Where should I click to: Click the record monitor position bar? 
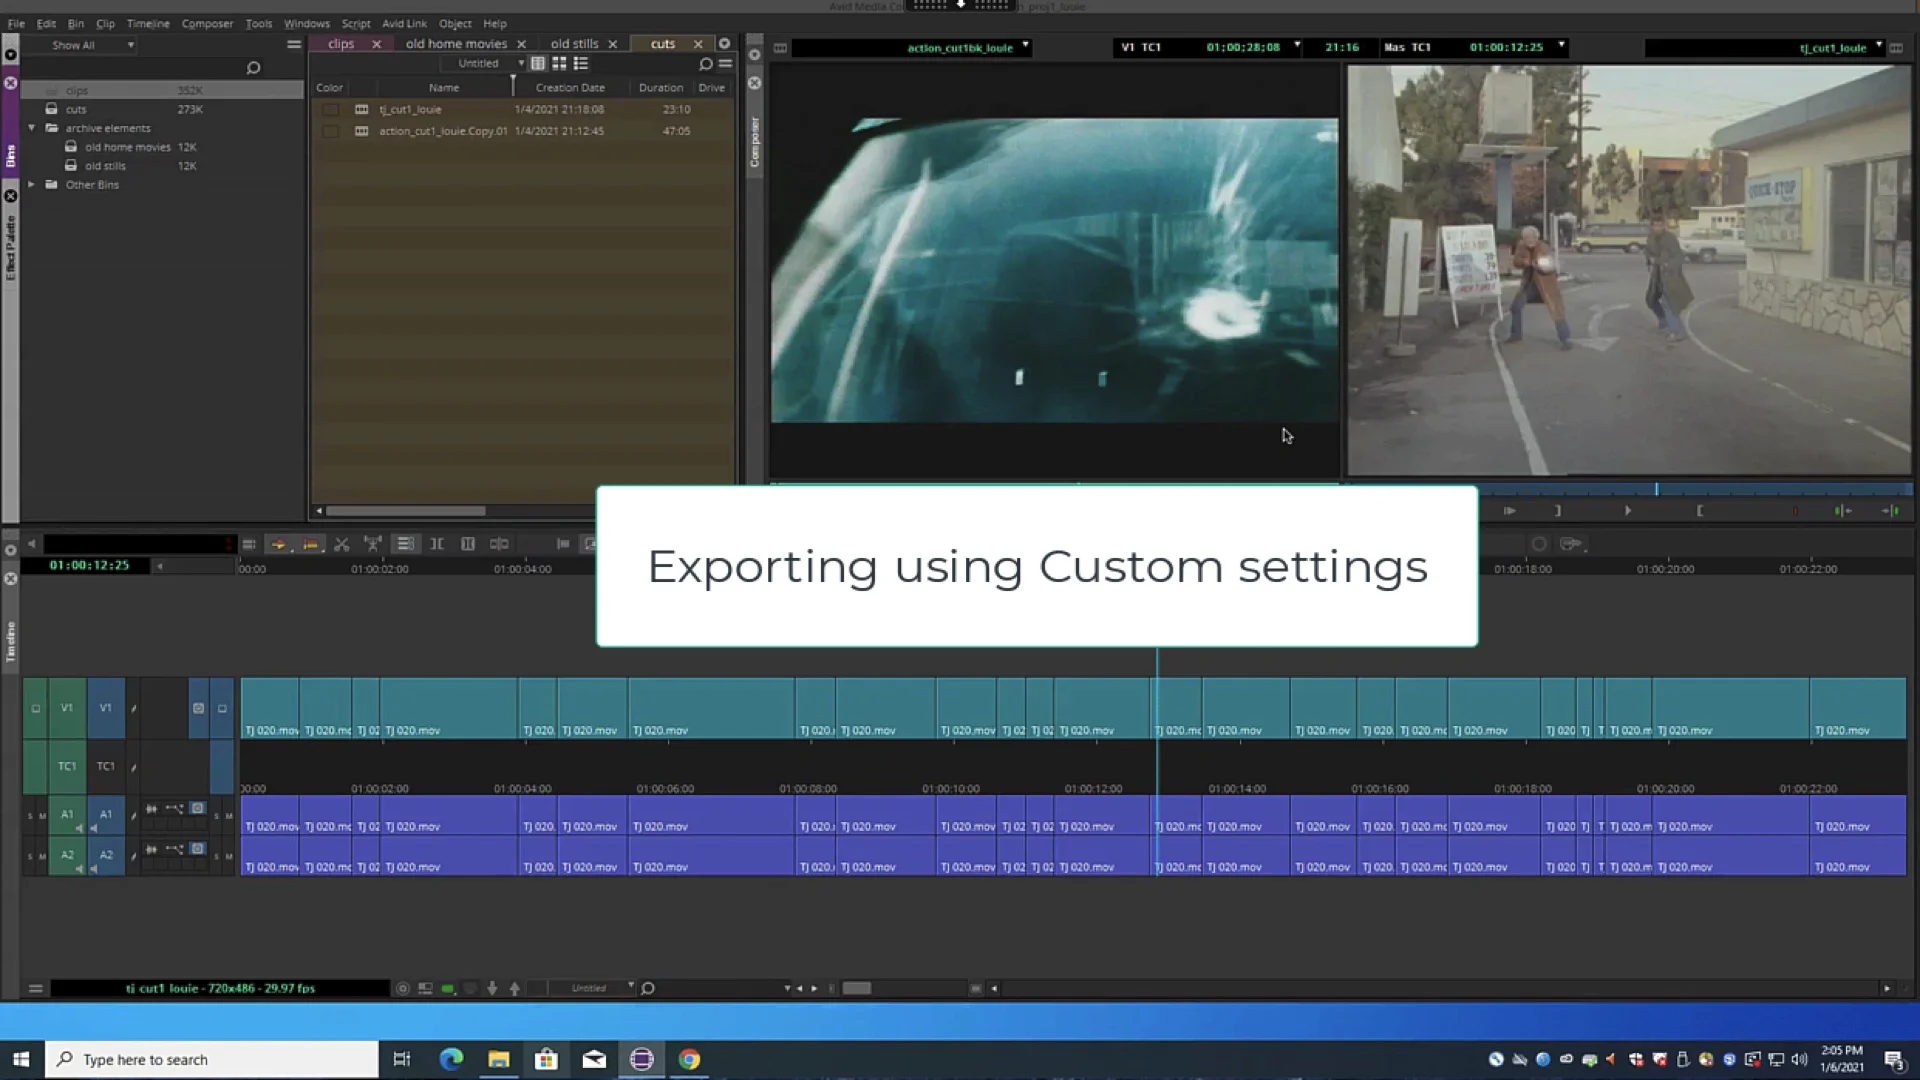pyautogui.click(x=1695, y=489)
